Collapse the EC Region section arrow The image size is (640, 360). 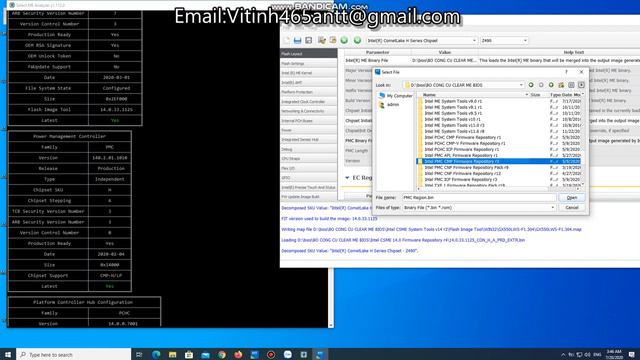347,178
